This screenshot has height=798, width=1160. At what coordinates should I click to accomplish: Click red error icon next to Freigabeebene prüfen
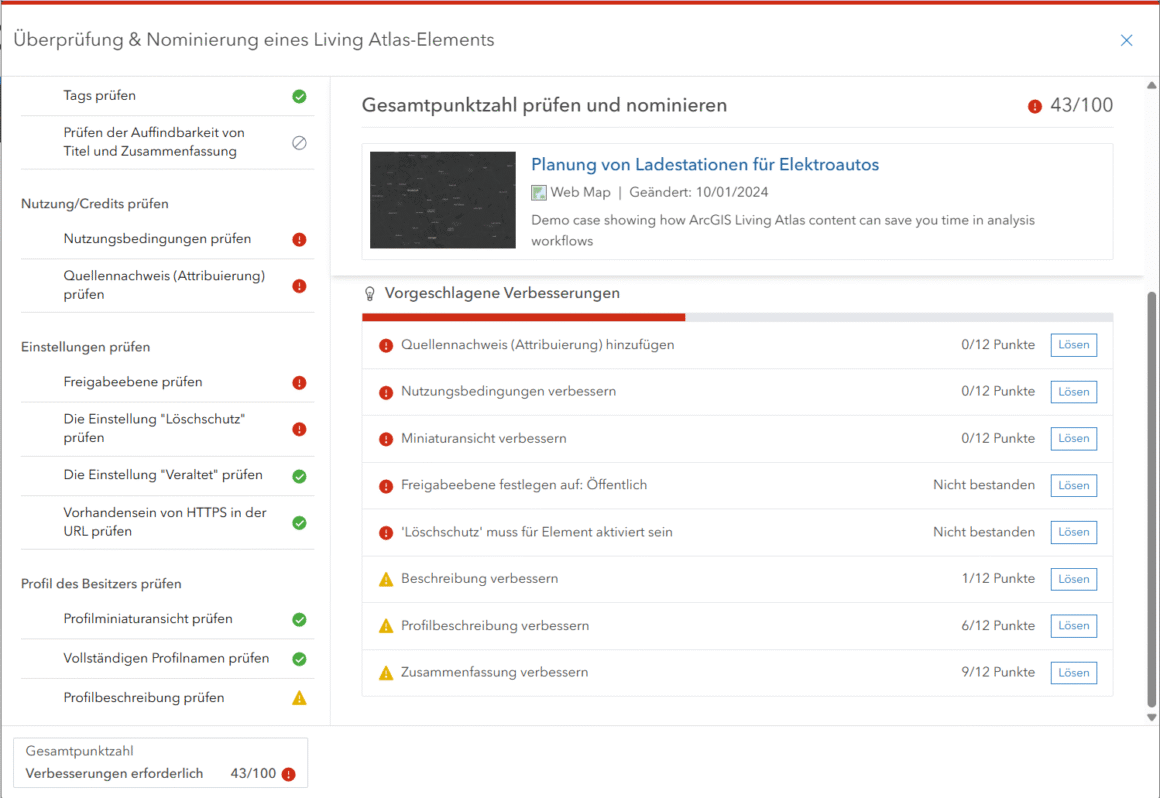(x=299, y=382)
